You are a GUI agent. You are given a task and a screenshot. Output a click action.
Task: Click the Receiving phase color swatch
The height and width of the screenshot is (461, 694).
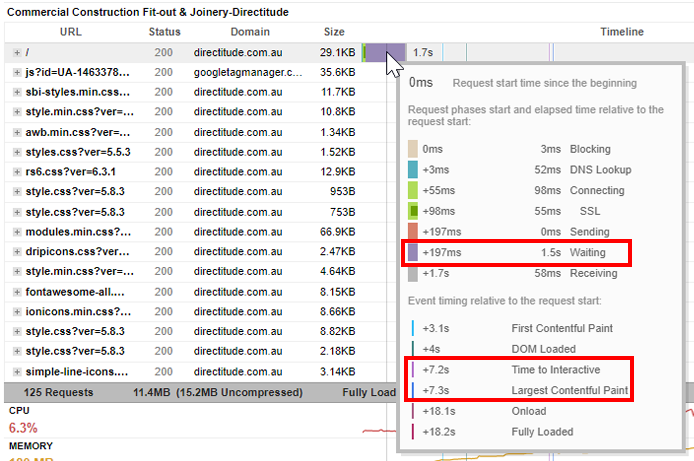click(x=413, y=273)
